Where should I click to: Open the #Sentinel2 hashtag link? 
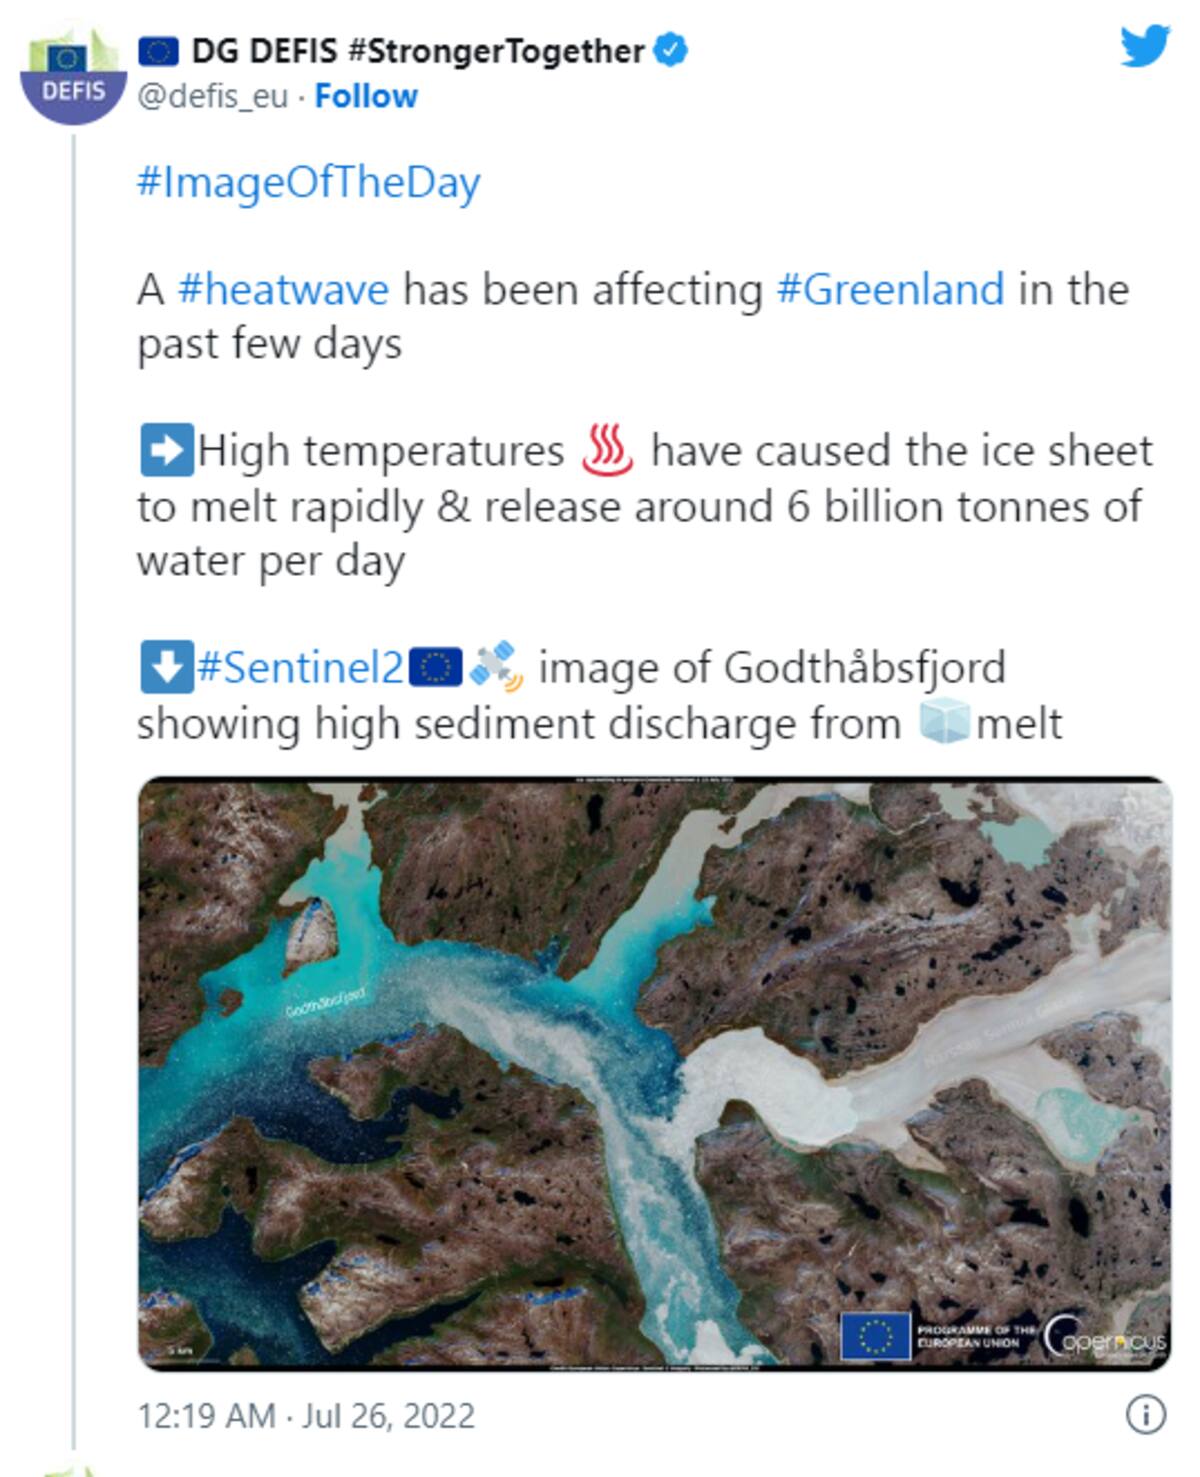(x=301, y=667)
